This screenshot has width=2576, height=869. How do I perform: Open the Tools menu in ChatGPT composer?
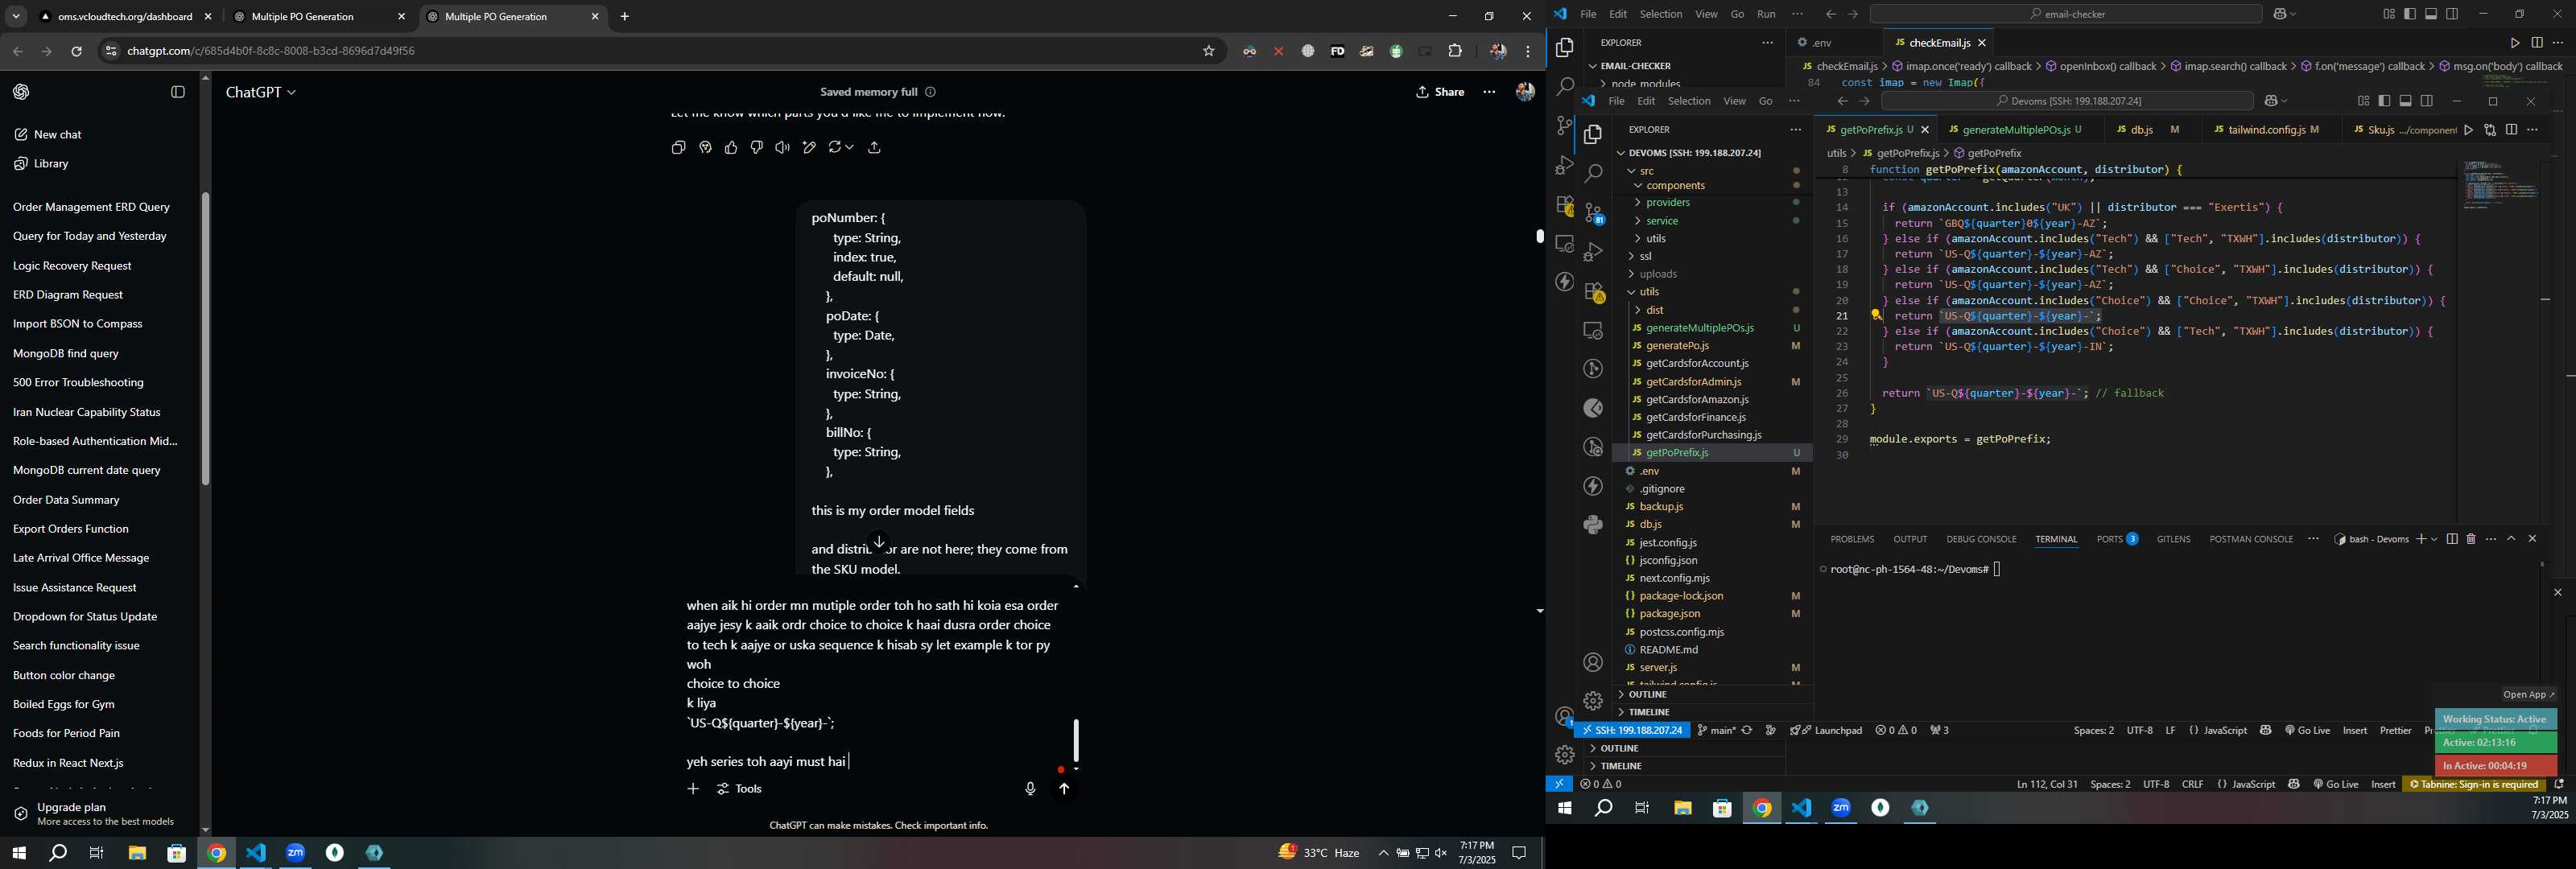pyautogui.click(x=740, y=790)
